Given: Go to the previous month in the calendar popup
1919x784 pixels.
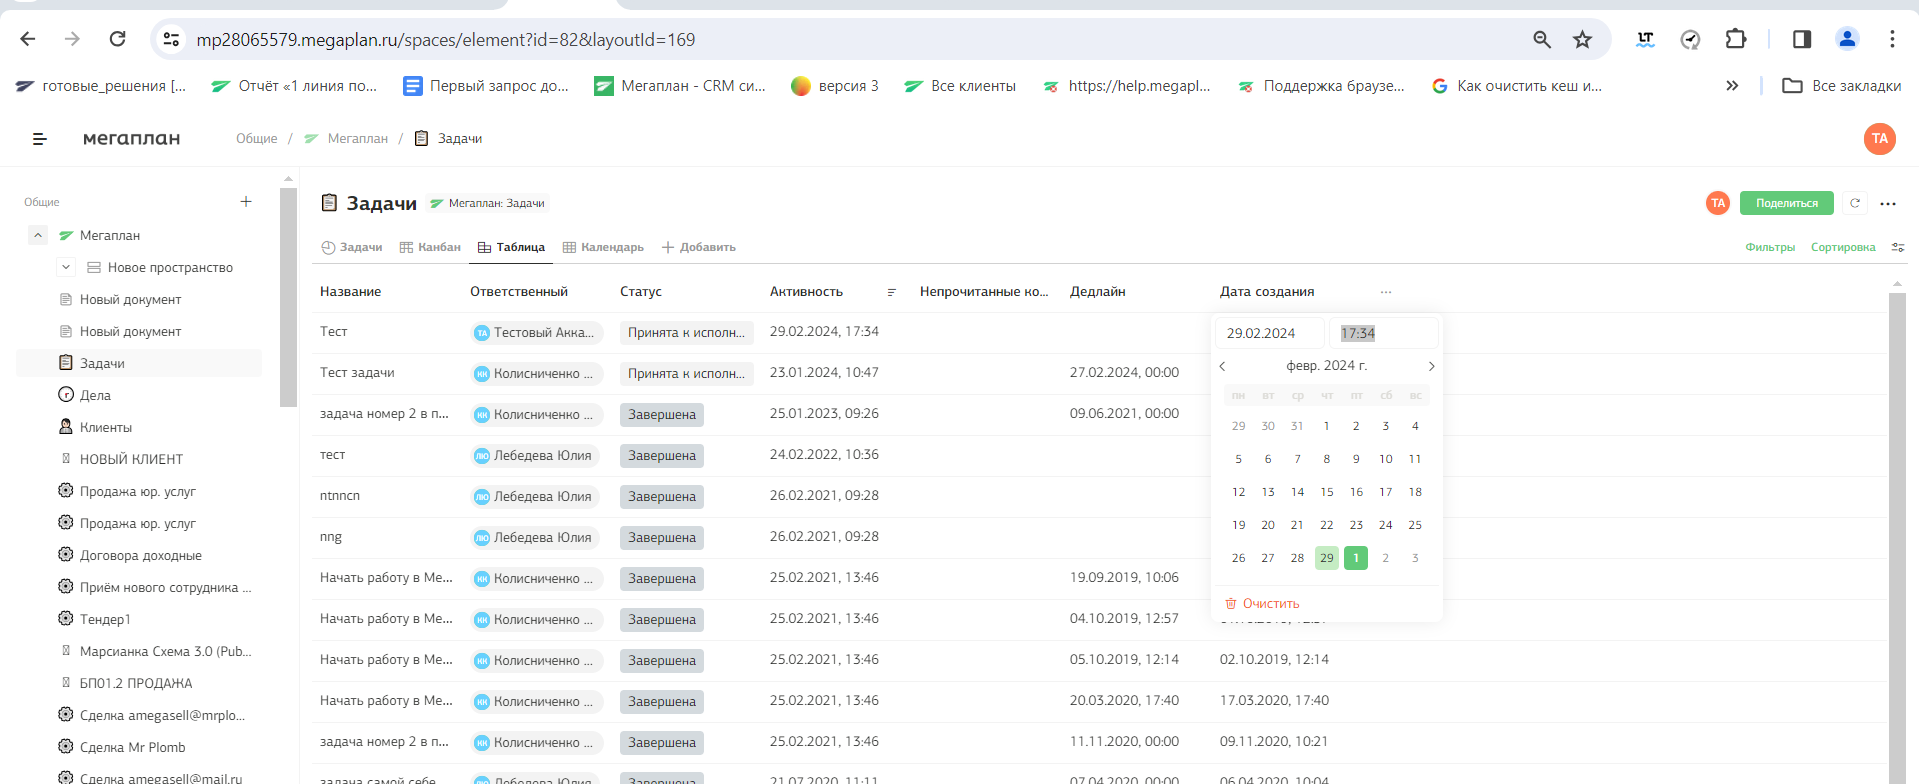Looking at the screenshot, I should click(x=1222, y=366).
